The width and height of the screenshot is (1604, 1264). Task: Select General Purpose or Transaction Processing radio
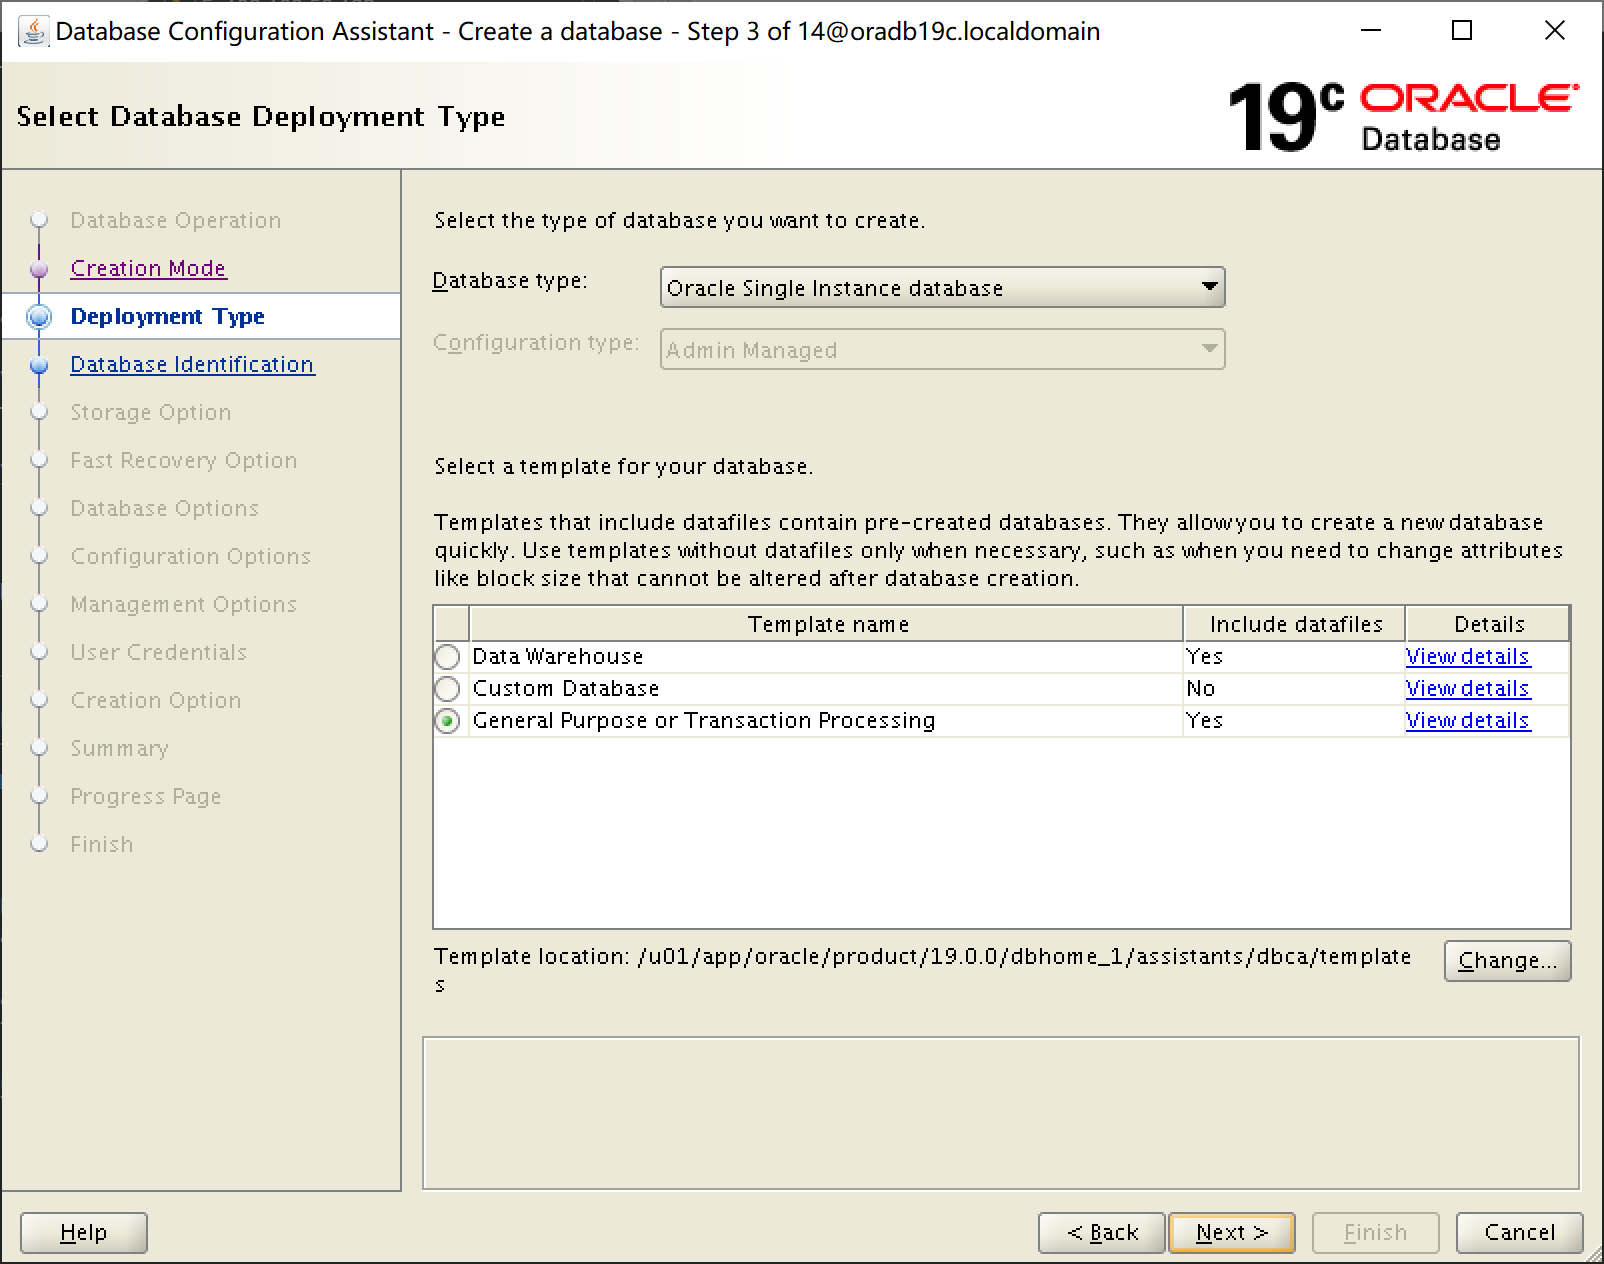(x=447, y=721)
